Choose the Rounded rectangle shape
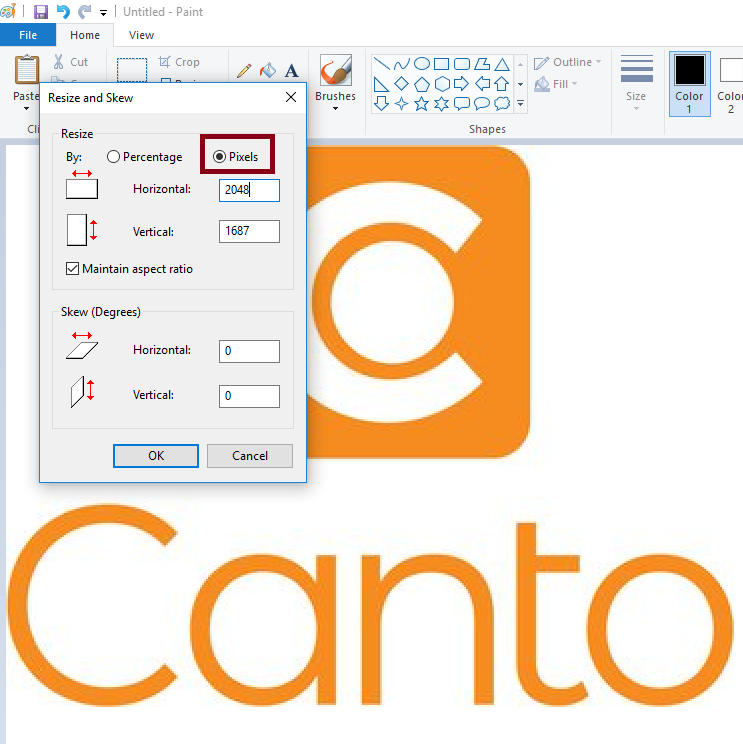 (x=462, y=64)
